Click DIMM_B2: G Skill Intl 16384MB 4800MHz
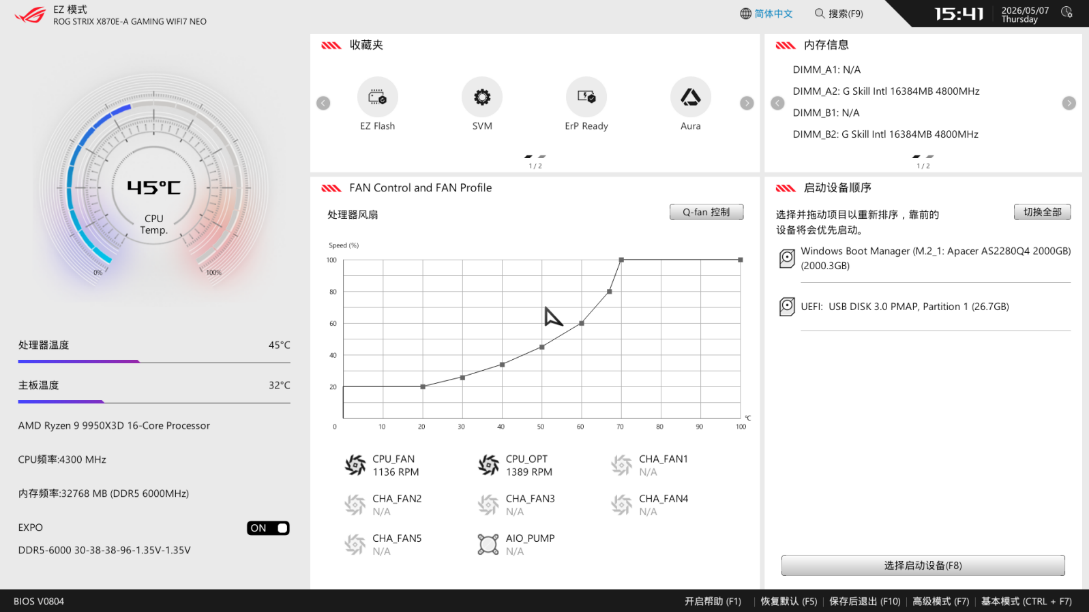 click(x=886, y=134)
